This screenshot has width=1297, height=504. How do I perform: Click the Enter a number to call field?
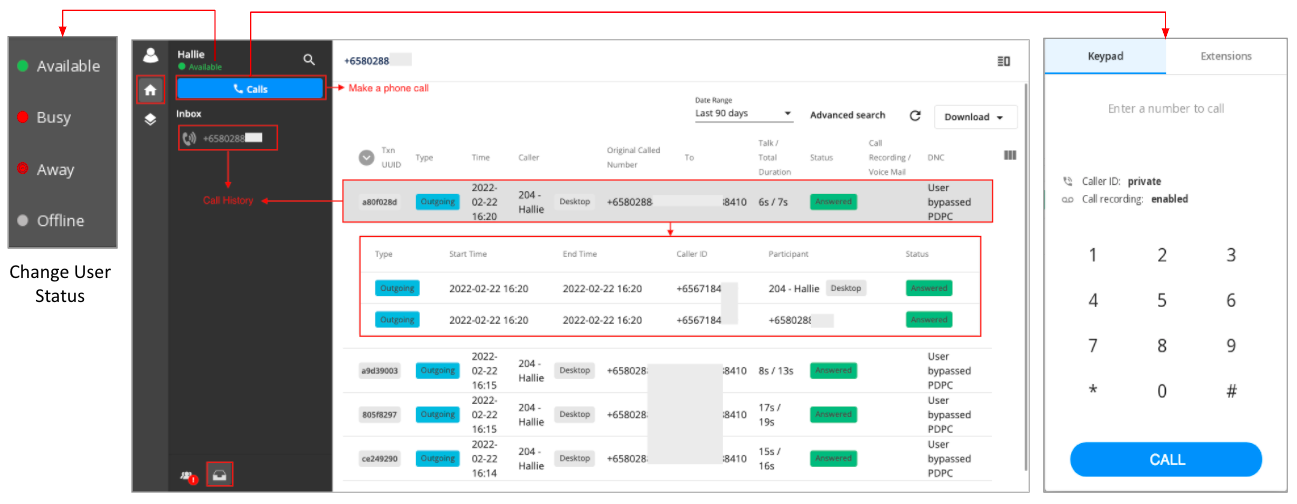(x=1166, y=108)
